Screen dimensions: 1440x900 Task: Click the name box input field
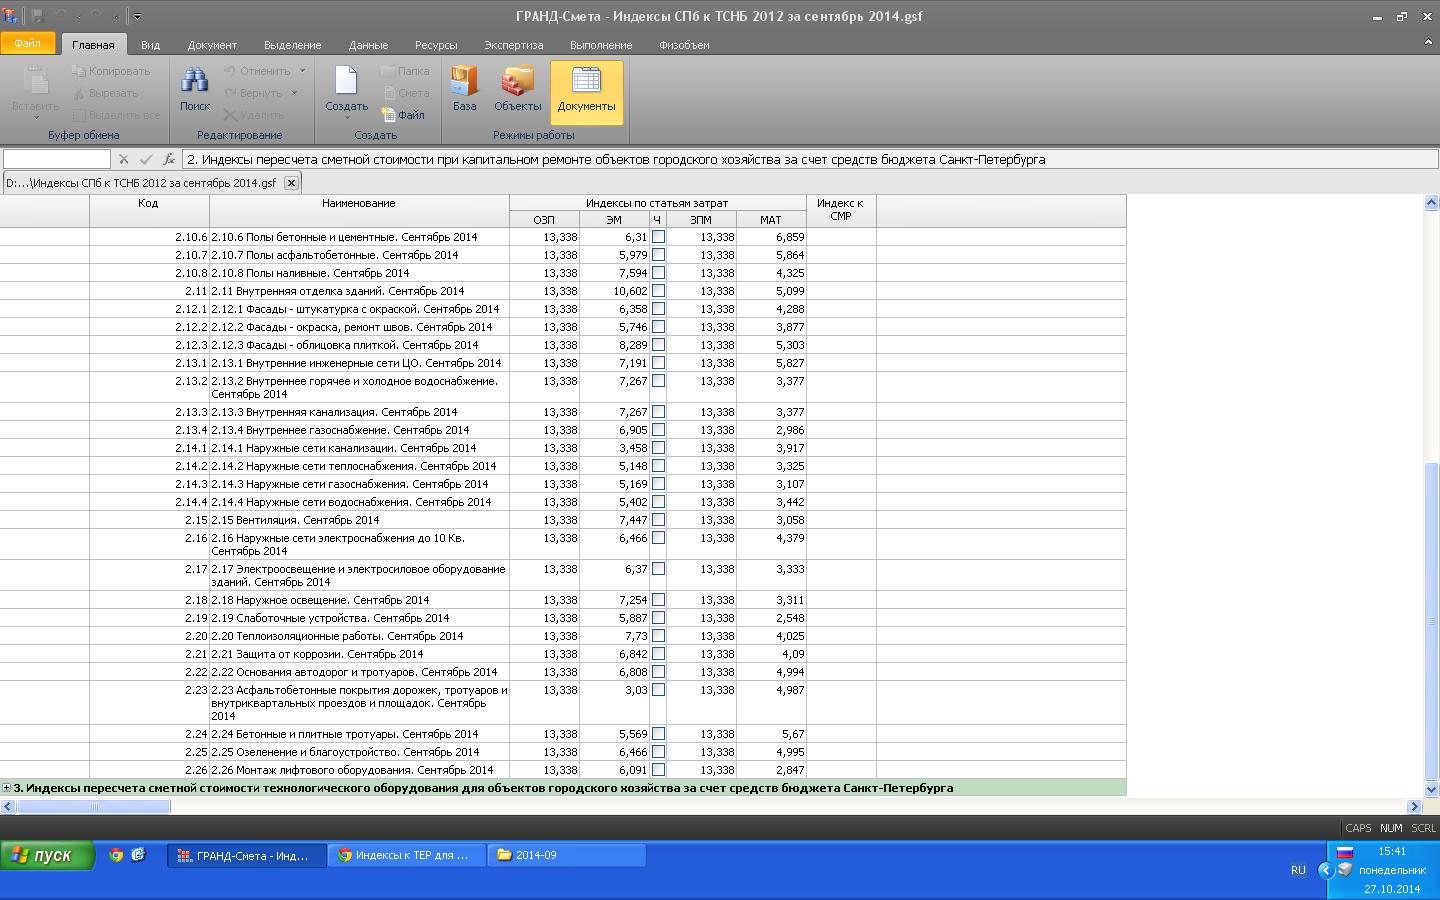[56, 159]
